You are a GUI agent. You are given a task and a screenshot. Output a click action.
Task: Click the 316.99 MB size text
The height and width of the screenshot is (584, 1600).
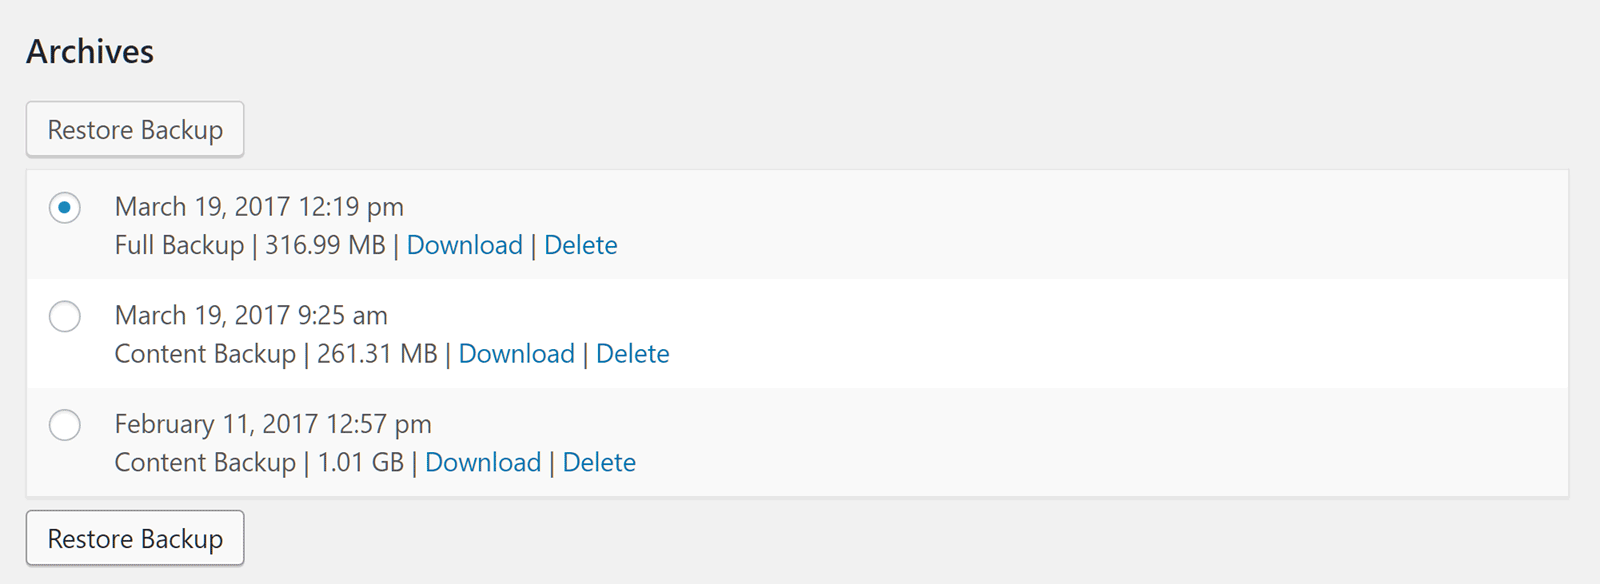[325, 245]
